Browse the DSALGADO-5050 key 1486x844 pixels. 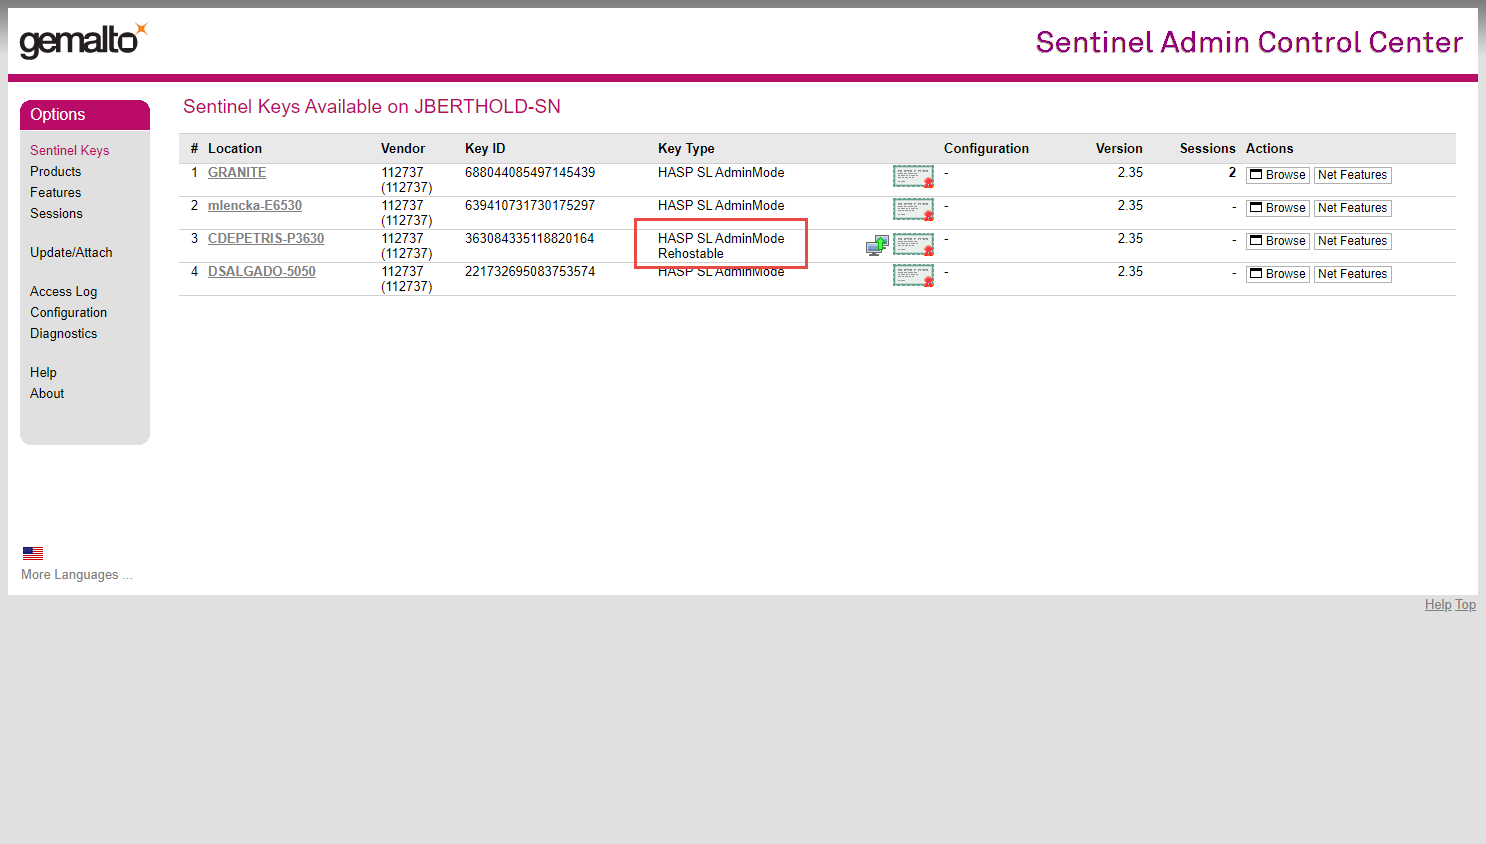tap(1277, 274)
